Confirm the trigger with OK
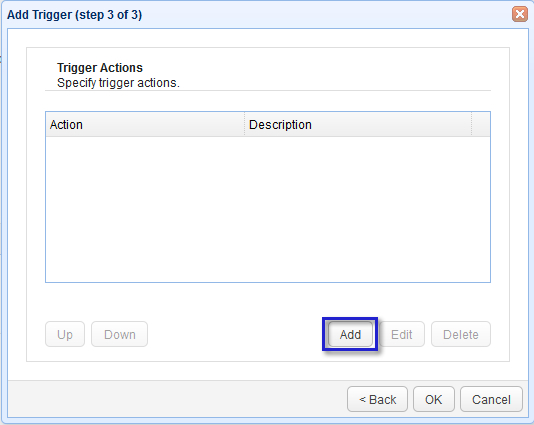 point(434,399)
